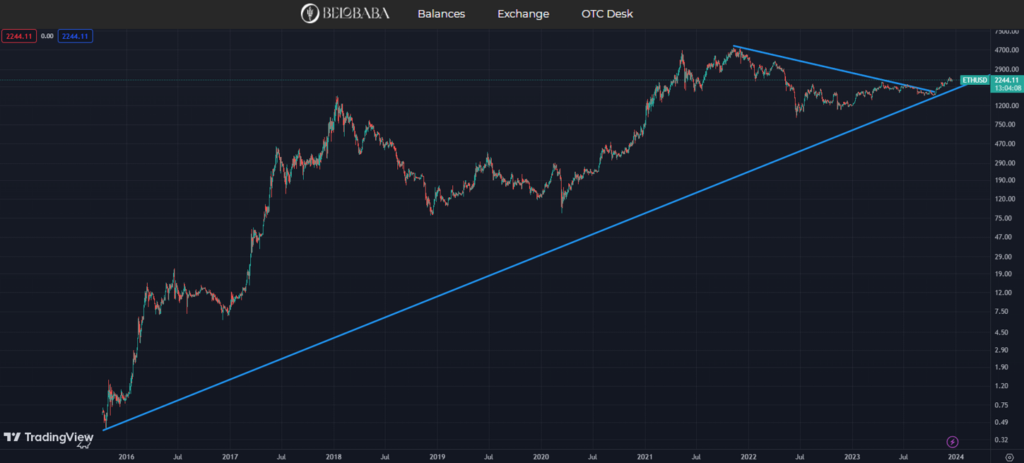Click the 2021 label on time axis
Image resolution: width=1024 pixels, height=463 pixels.
pos(644,455)
